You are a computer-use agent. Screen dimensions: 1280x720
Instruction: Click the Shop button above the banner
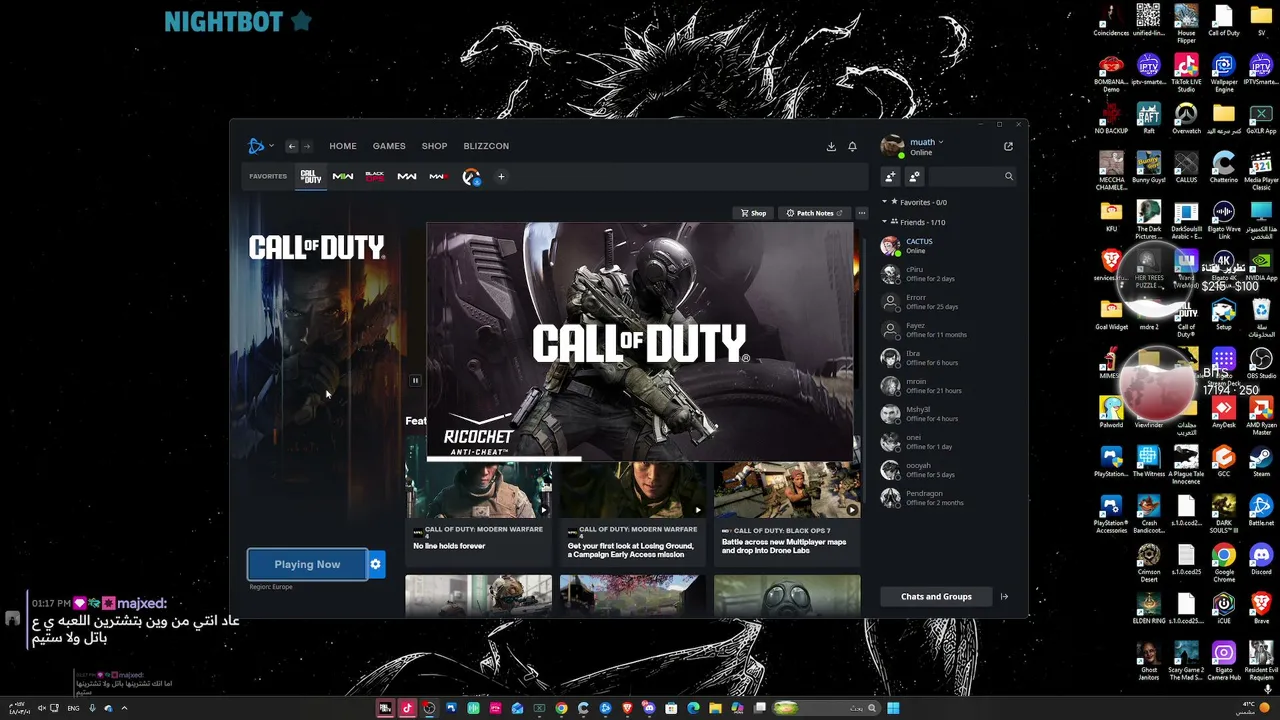pos(753,213)
